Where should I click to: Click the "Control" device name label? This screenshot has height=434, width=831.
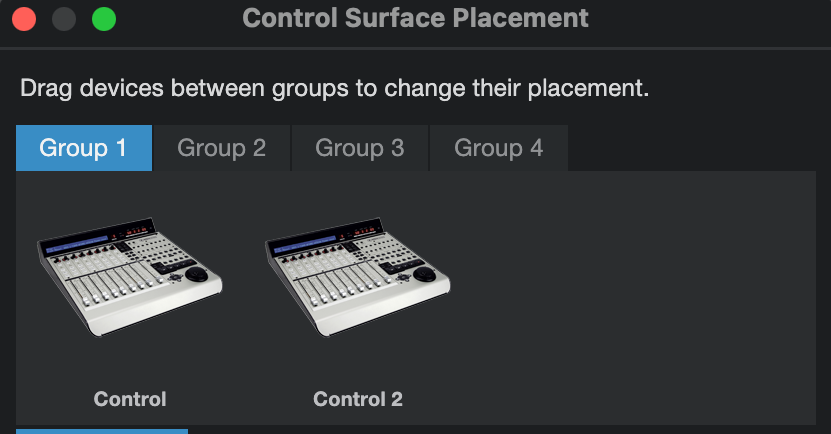point(130,399)
